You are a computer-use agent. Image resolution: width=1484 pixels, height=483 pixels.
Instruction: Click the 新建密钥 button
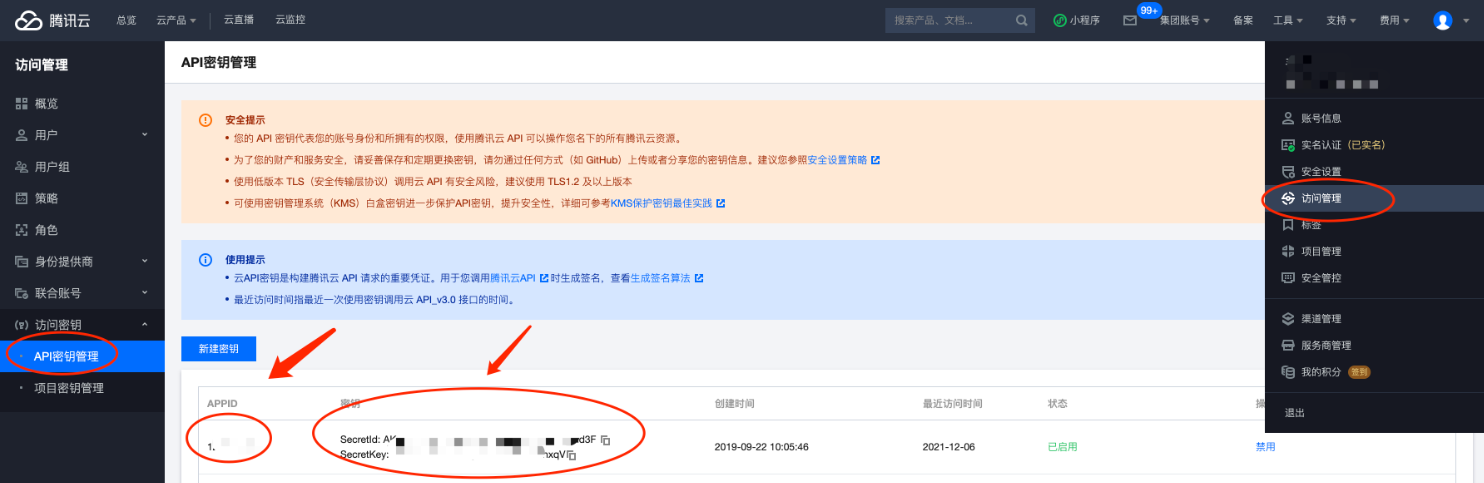[218, 349]
